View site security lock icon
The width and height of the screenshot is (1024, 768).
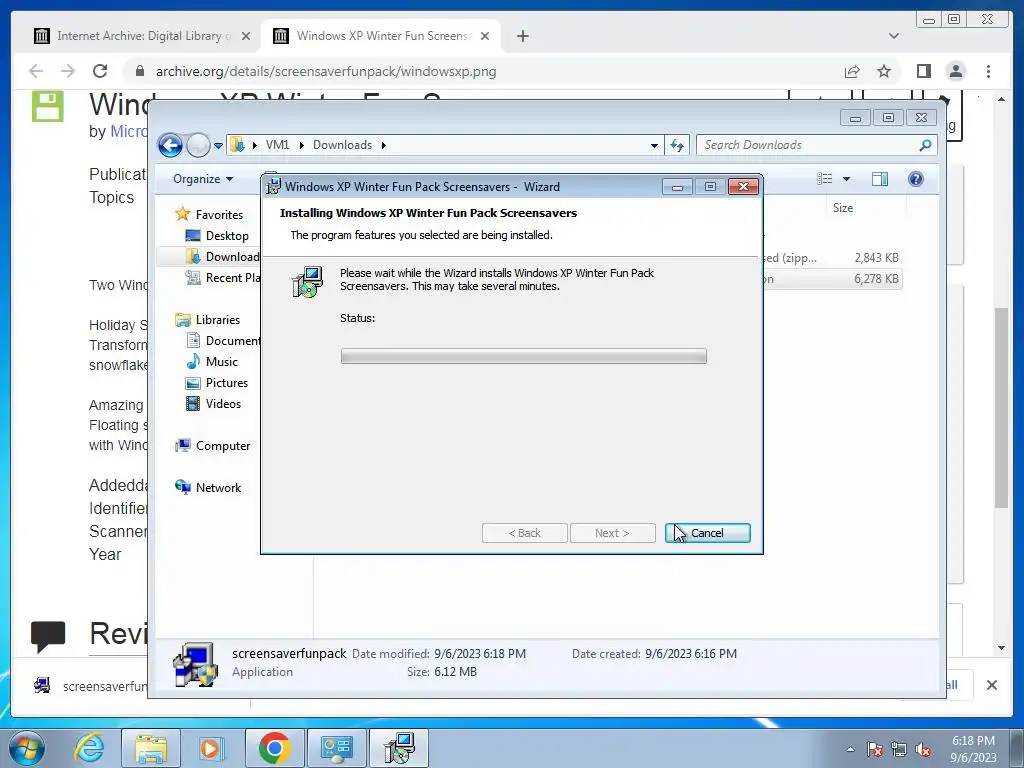139,71
